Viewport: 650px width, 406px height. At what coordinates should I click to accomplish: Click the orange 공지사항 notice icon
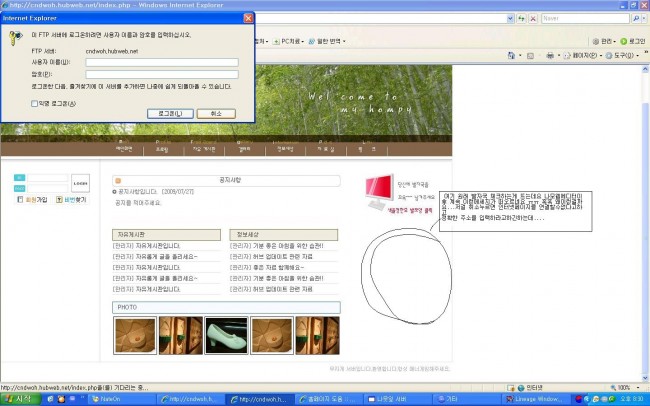click(117, 181)
